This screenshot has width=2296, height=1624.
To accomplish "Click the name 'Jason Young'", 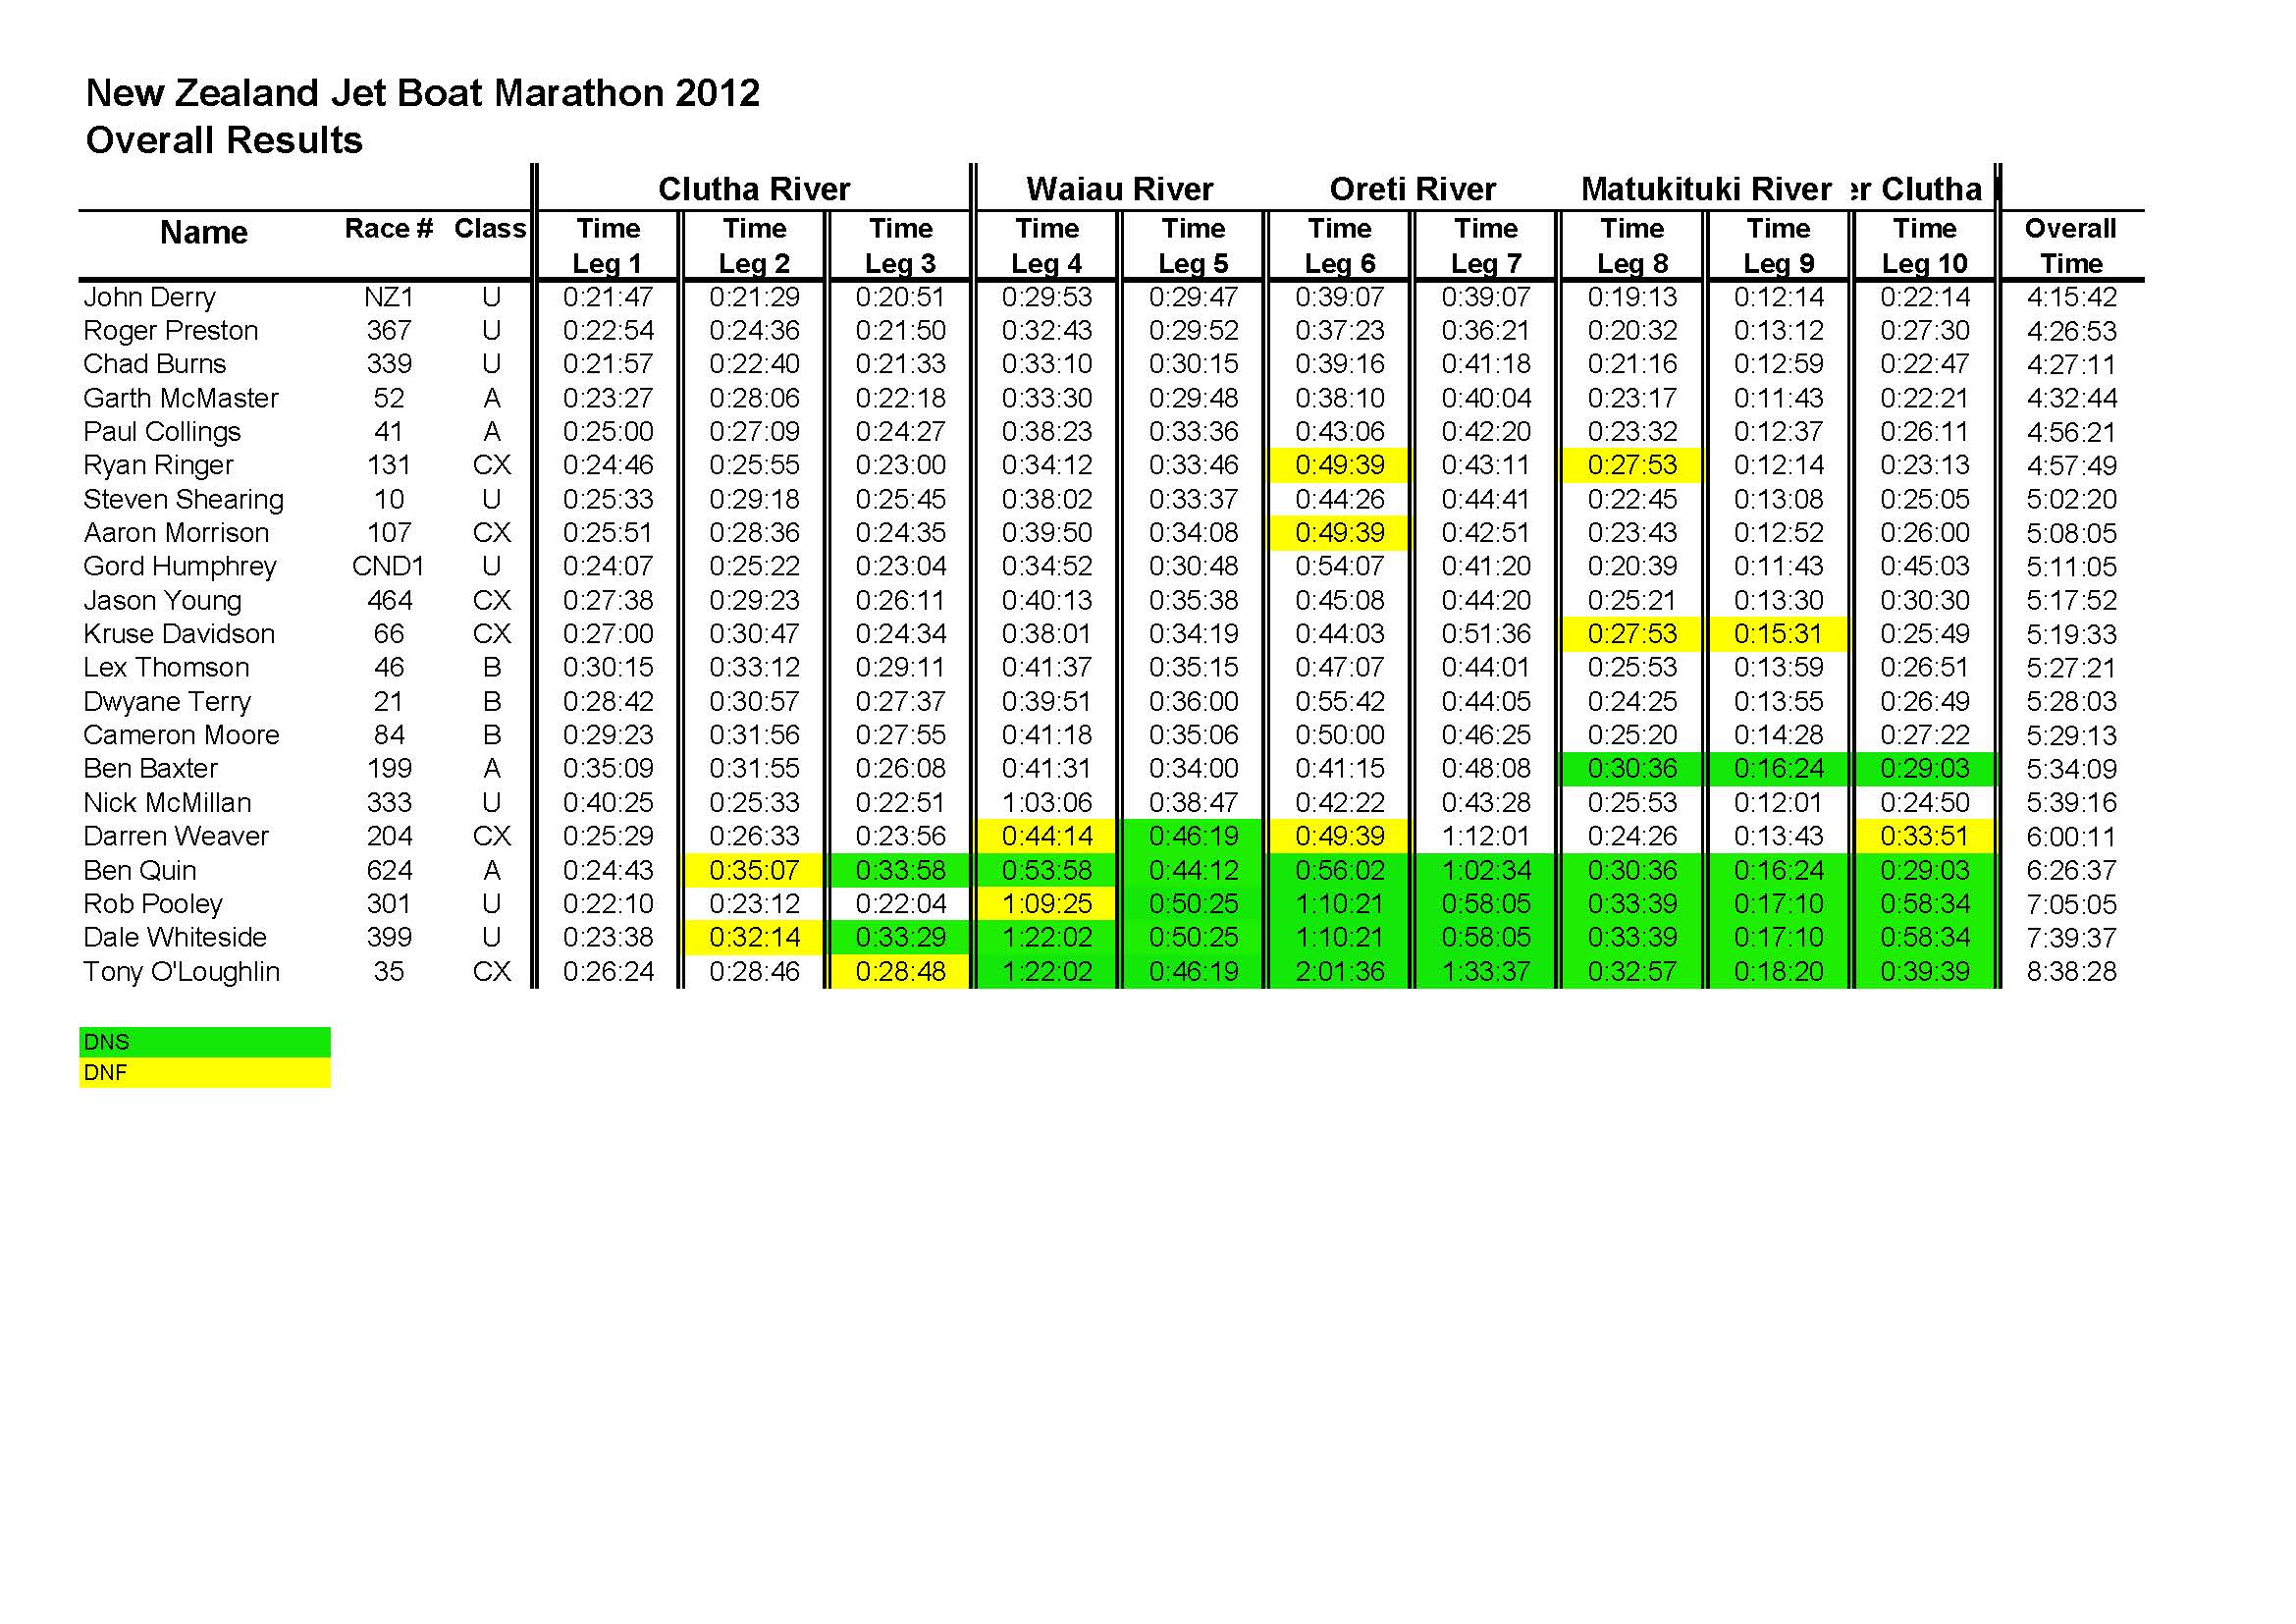I will click(x=162, y=600).
